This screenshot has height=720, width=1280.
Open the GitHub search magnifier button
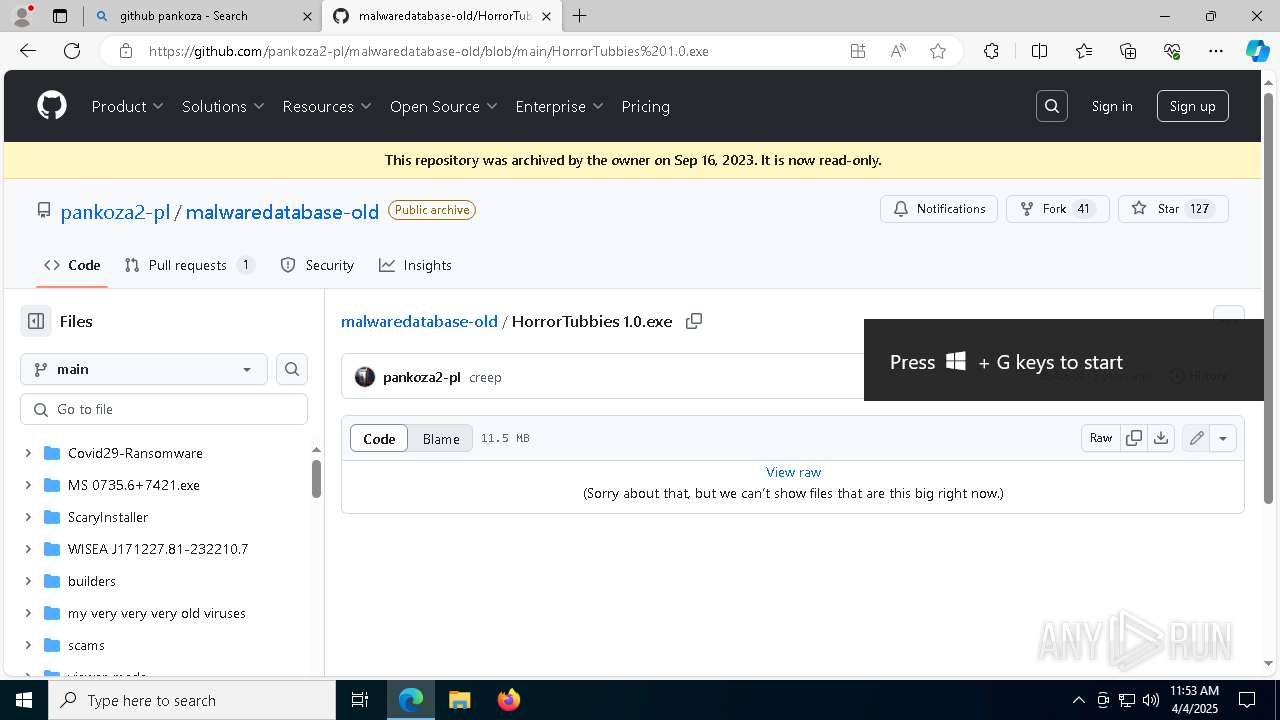1052,106
